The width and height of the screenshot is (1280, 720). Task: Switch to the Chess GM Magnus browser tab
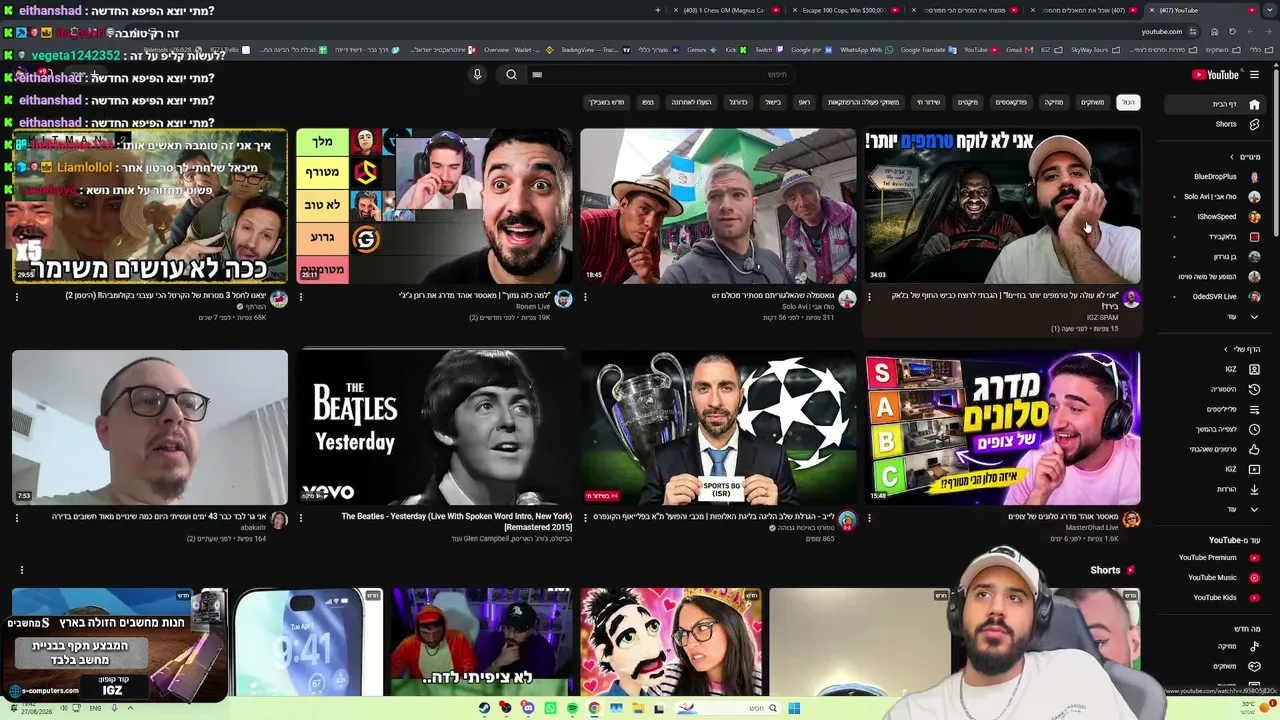(728, 10)
